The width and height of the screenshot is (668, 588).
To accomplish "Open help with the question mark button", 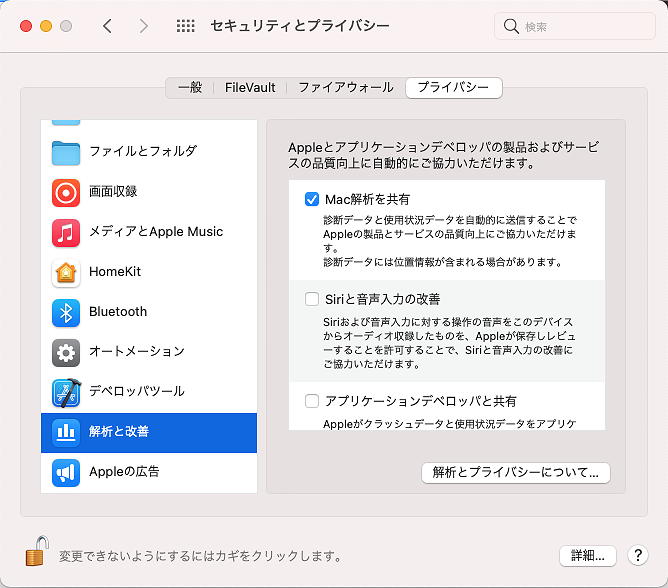I will 638,555.
